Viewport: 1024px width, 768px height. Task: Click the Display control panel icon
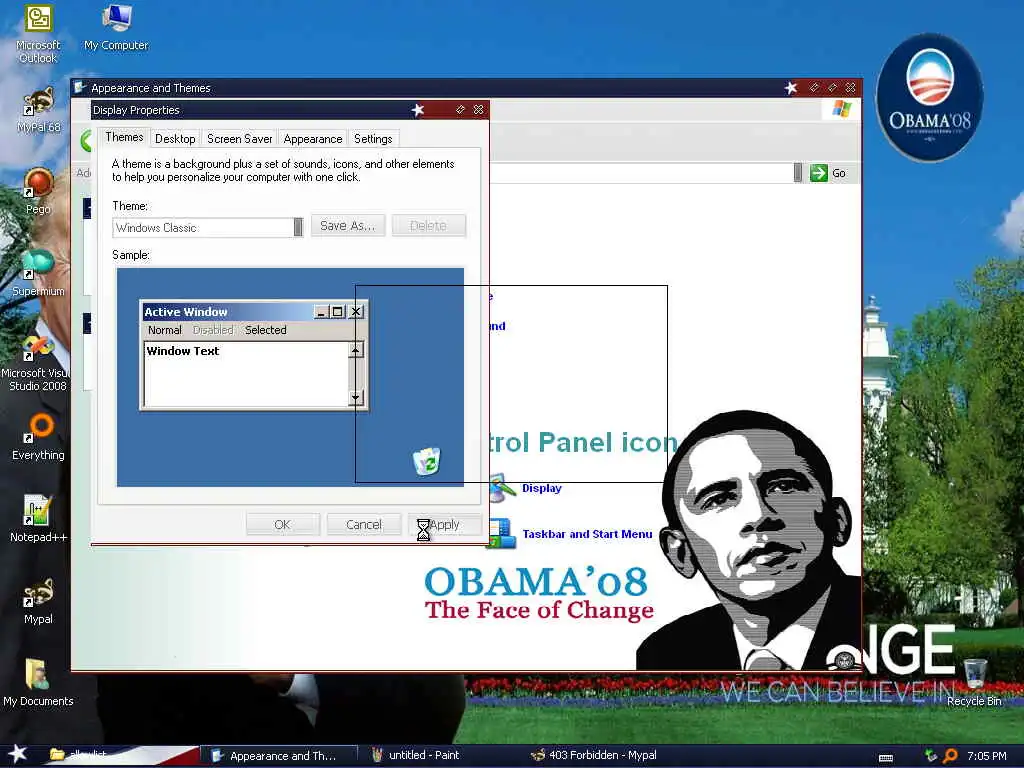click(x=501, y=488)
